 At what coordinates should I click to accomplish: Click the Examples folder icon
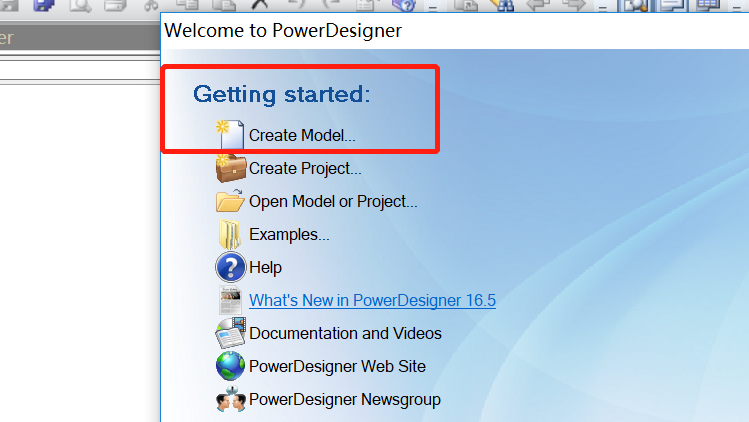pos(230,234)
